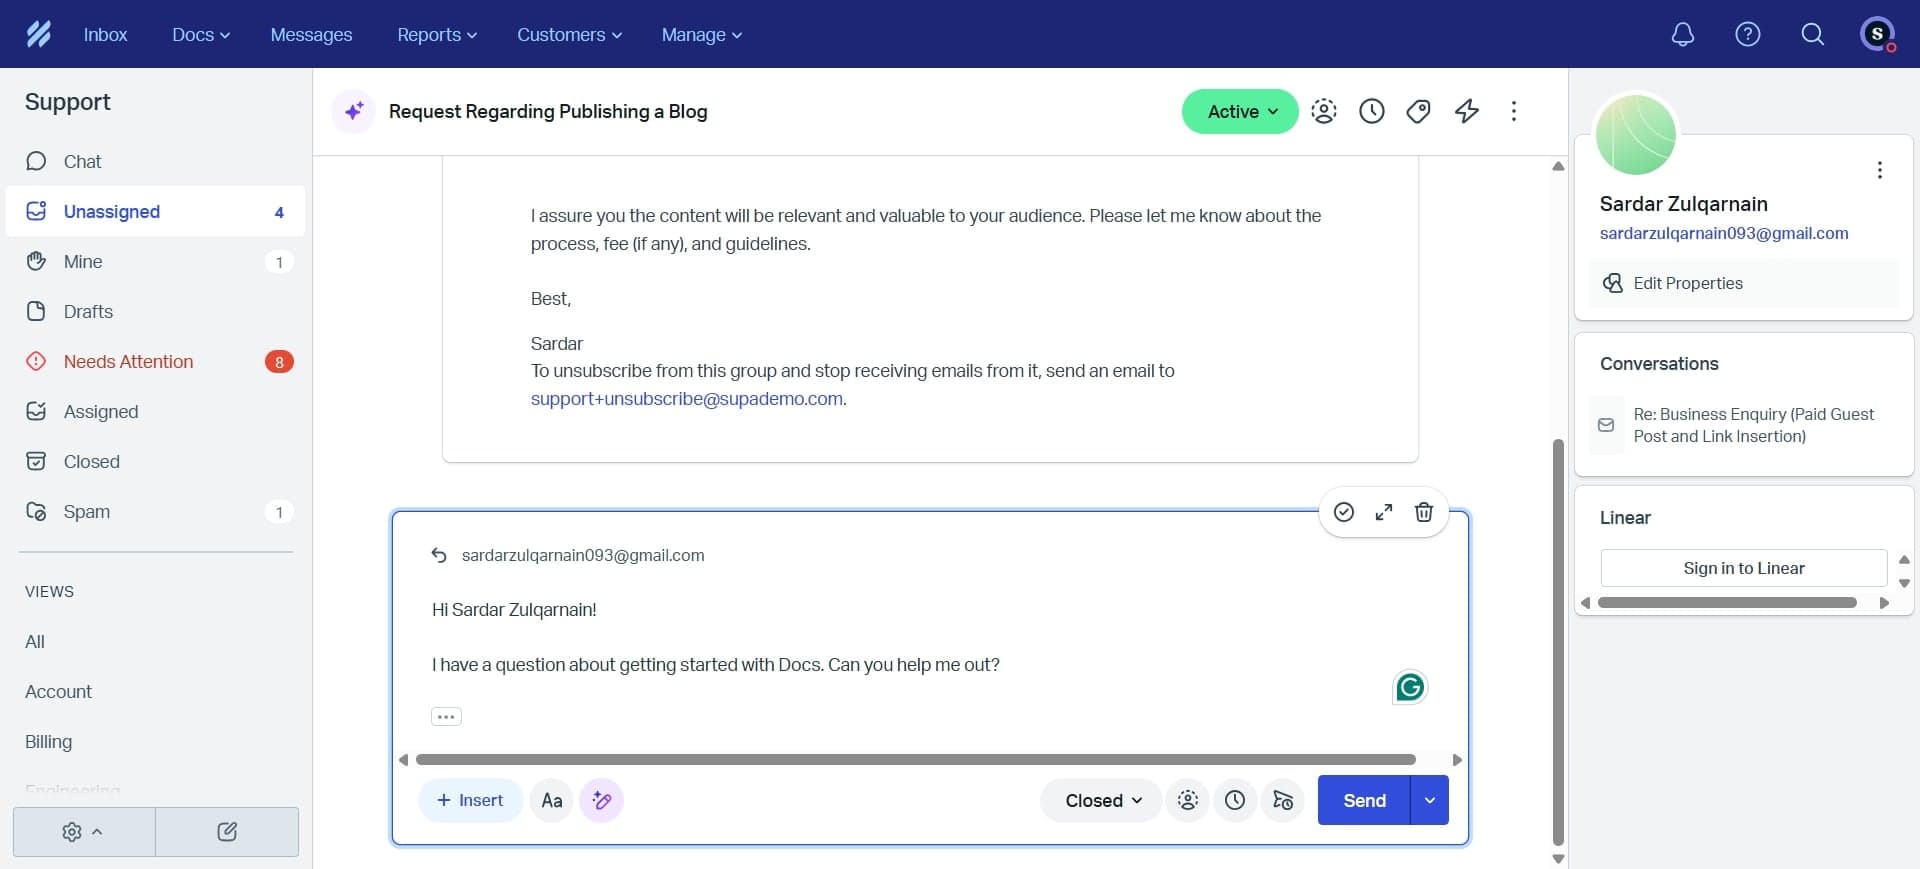Viewport: 1920px width, 869px height.
Task: Click the Help Scout logo
Action: pyautogui.click(x=38, y=34)
